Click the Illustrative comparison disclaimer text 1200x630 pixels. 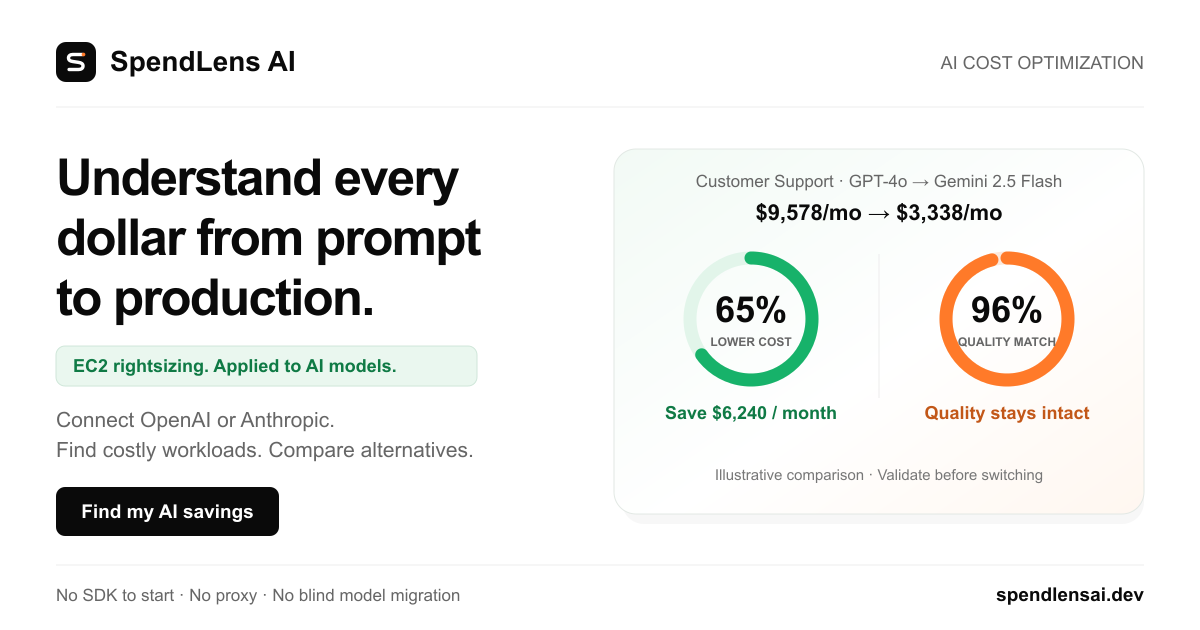pos(879,475)
